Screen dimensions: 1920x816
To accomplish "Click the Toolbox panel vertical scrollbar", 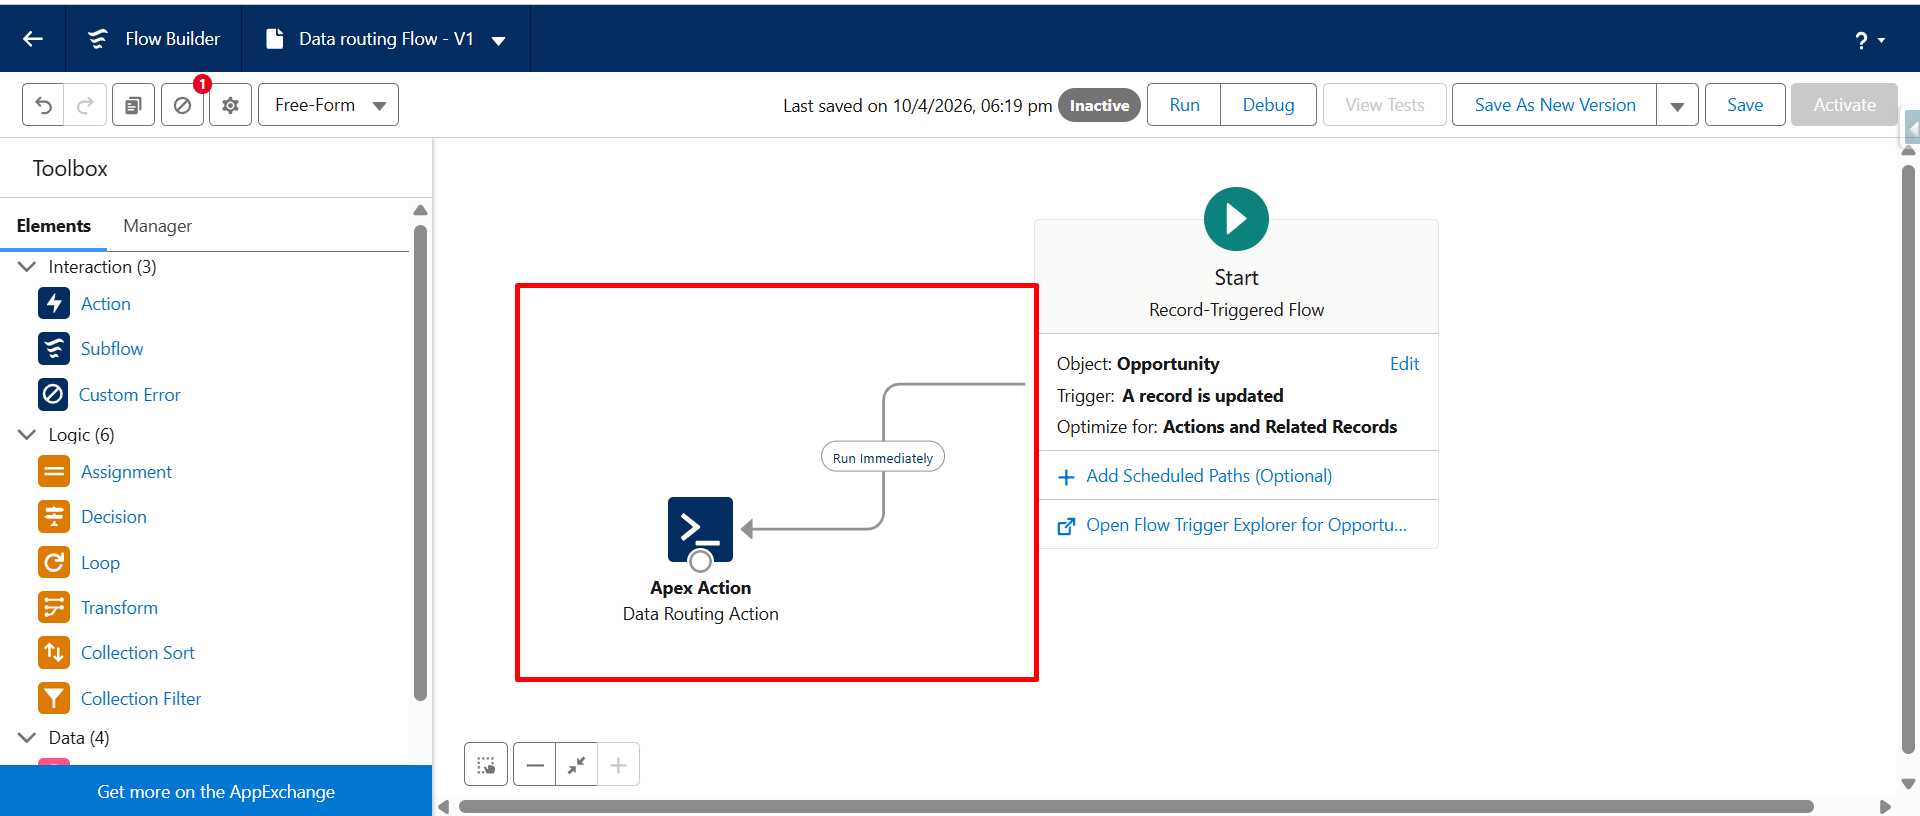I will [420, 462].
